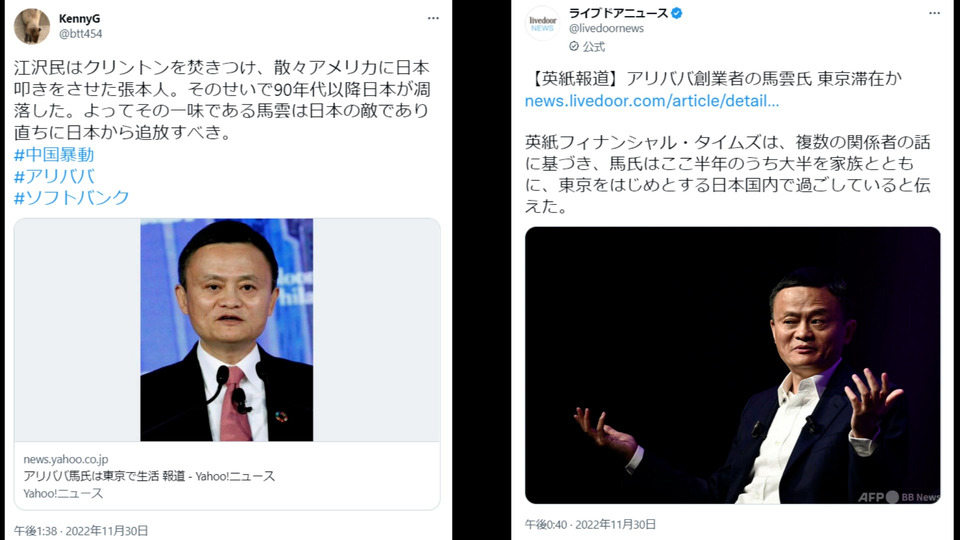The image size is (960, 540).
Task: Open more options on the livedoor tweet
Action: (x=934, y=13)
